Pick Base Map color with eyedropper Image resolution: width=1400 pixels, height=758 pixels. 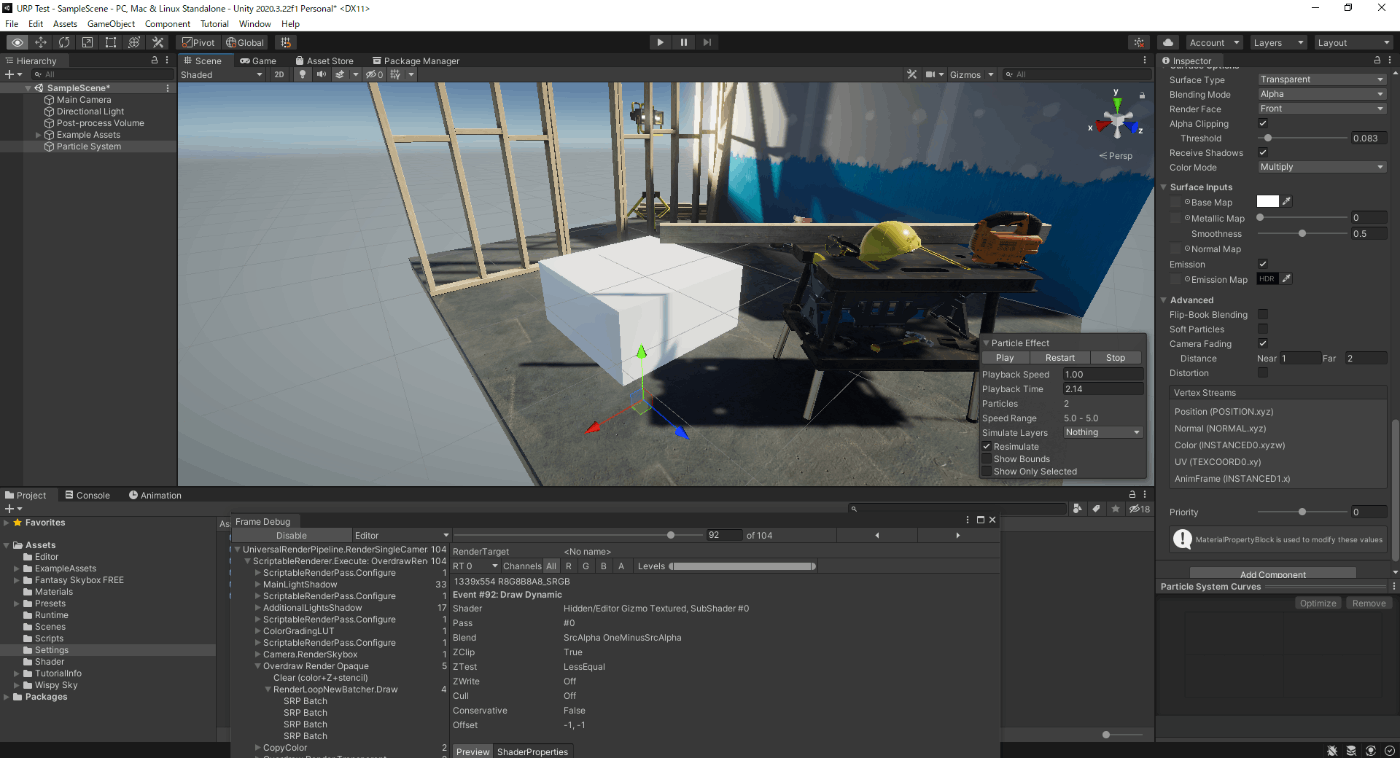(1288, 202)
